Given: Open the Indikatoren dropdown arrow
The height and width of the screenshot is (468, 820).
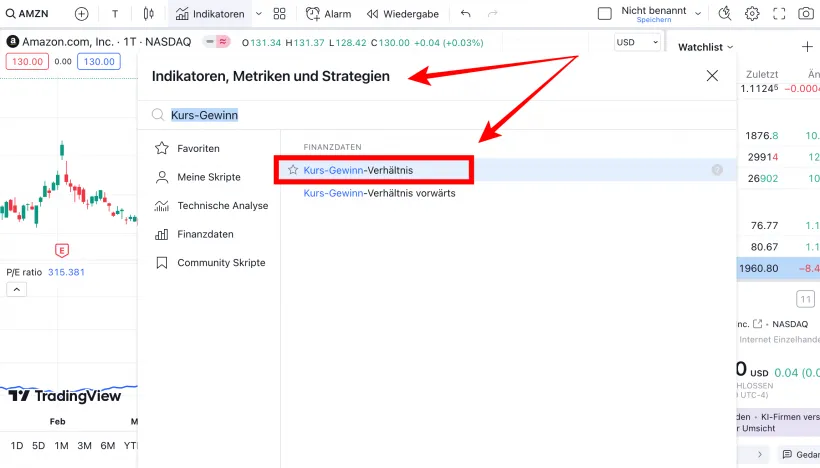Looking at the screenshot, I should pyautogui.click(x=259, y=14).
